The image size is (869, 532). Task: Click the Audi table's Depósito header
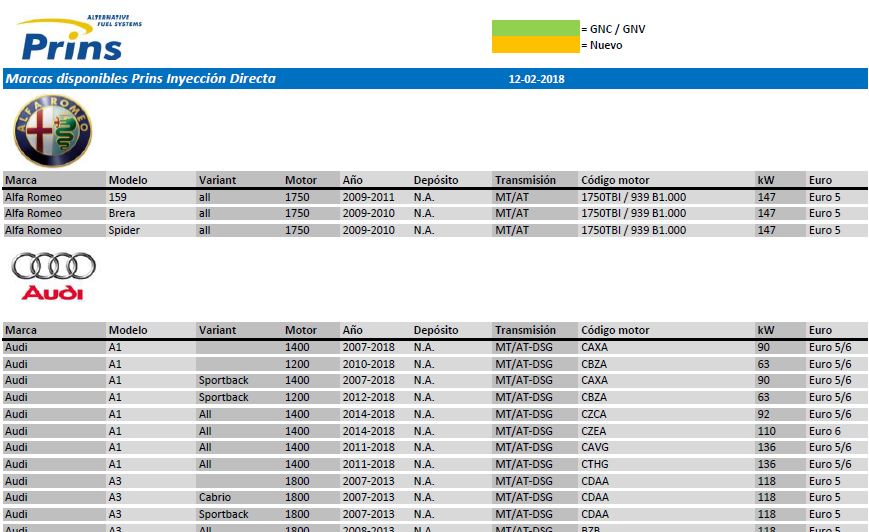pyautogui.click(x=436, y=330)
